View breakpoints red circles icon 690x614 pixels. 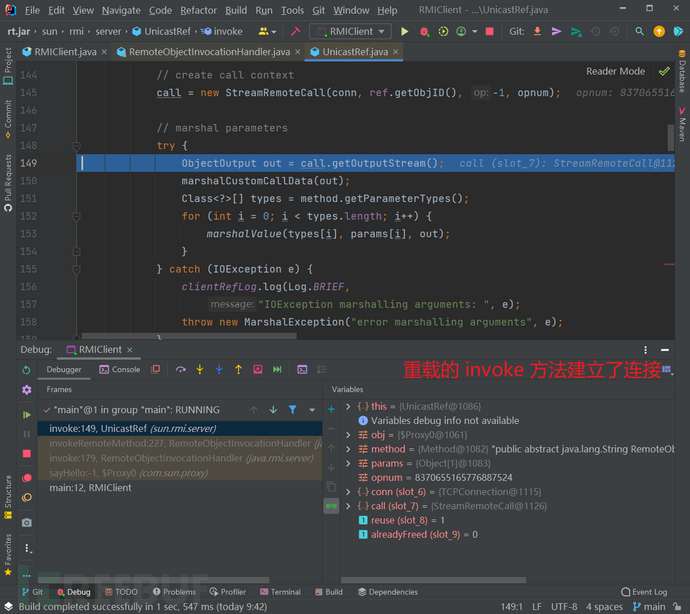click(26, 478)
